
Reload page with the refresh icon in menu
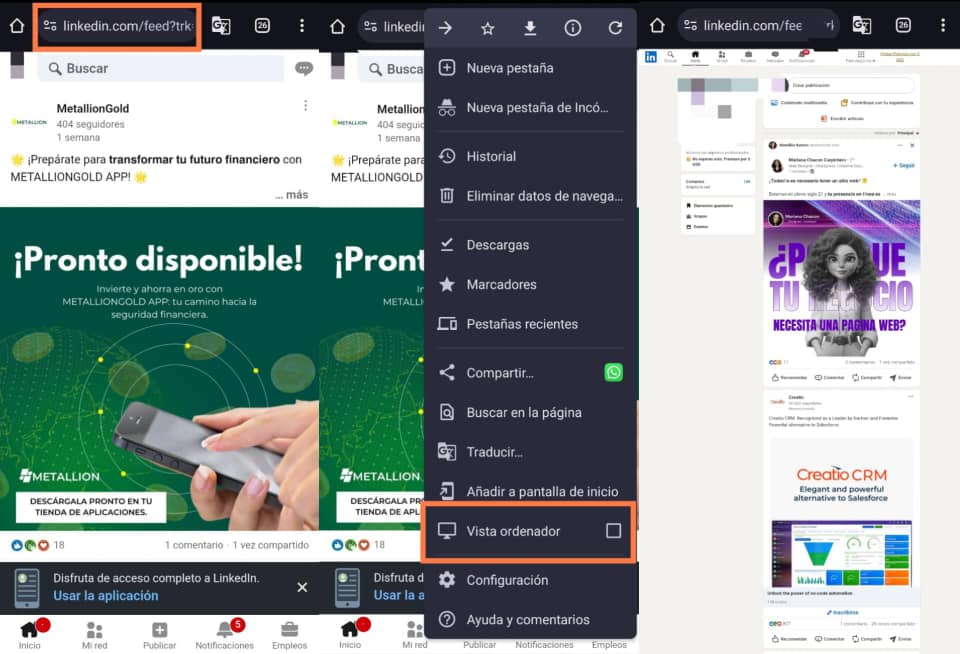pos(615,28)
